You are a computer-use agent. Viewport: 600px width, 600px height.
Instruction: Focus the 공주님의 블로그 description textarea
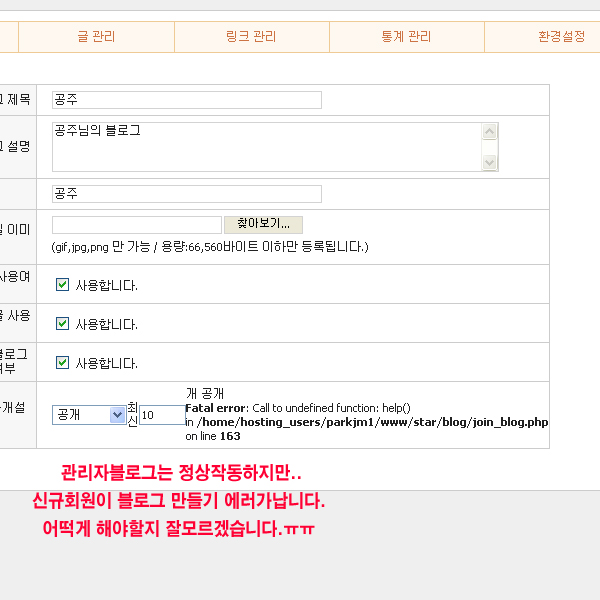click(x=265, y=147)
